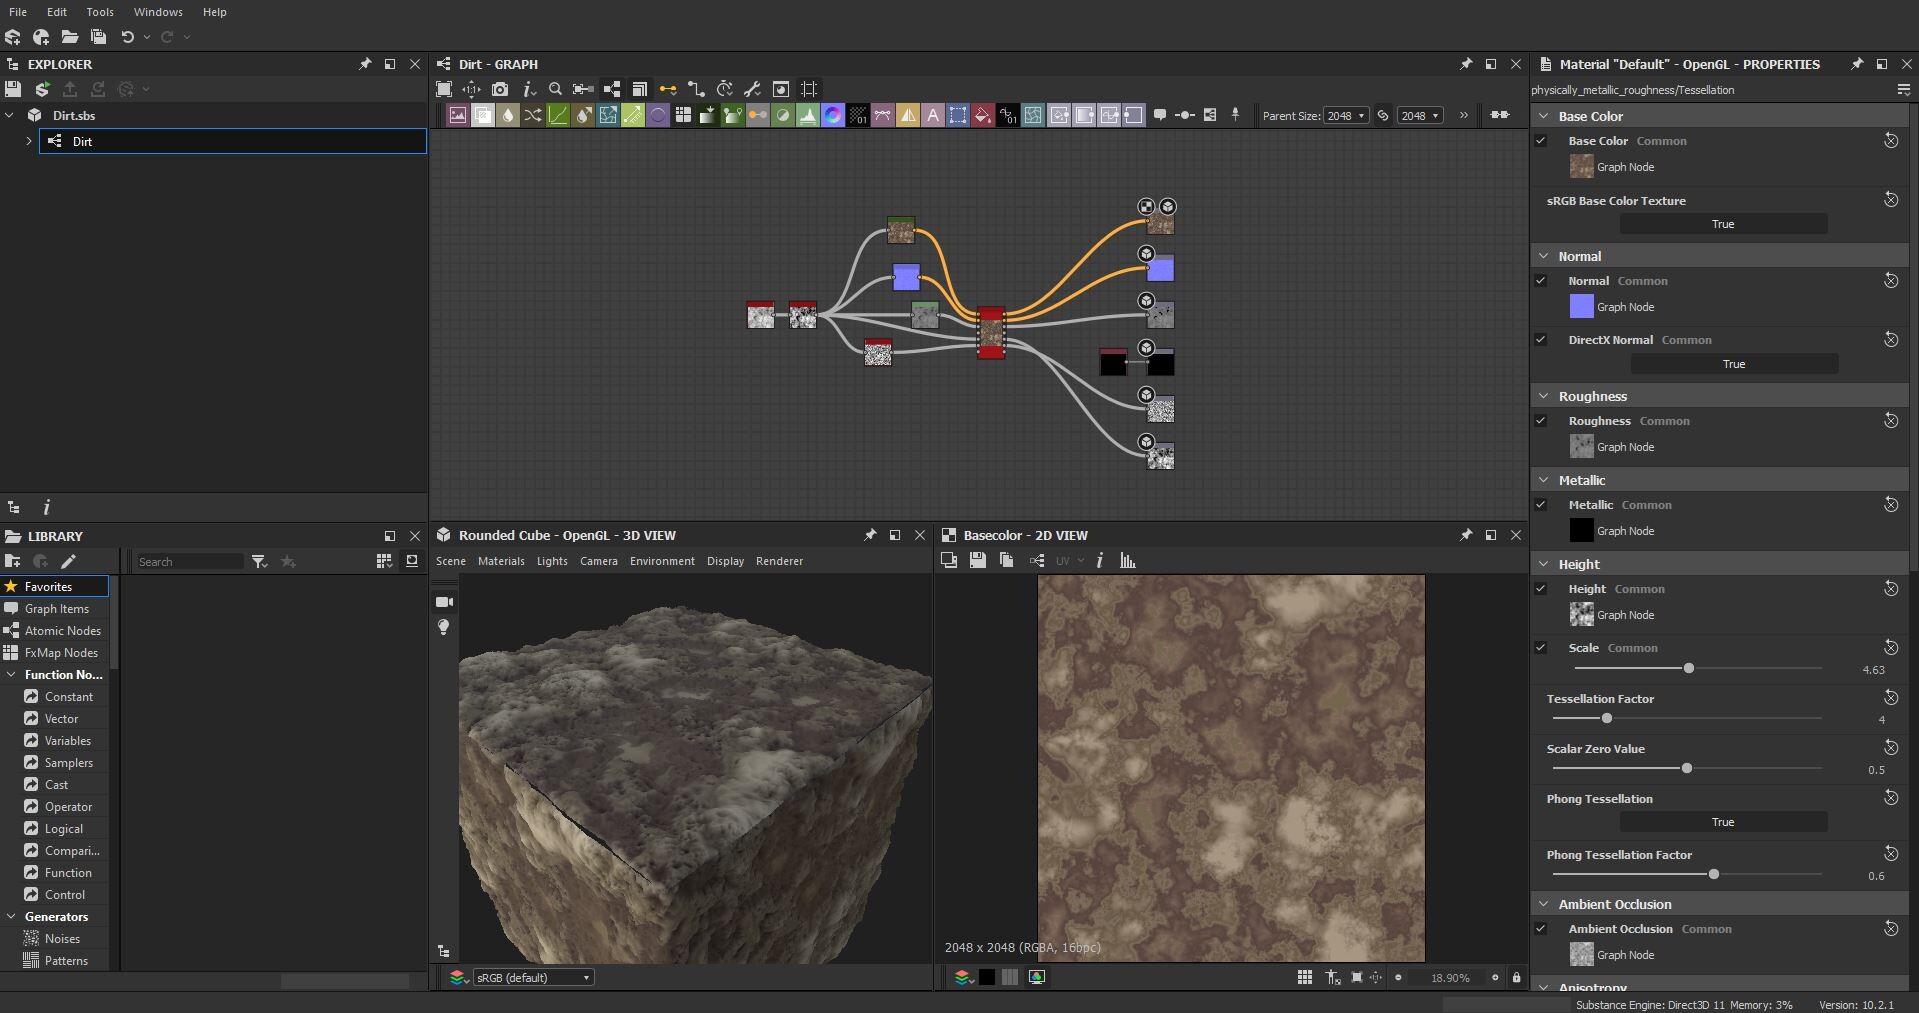Toggle the Ambient Occlusion checkbox
Viewport: 1919px width, 1013px height.
[1541, 929]
